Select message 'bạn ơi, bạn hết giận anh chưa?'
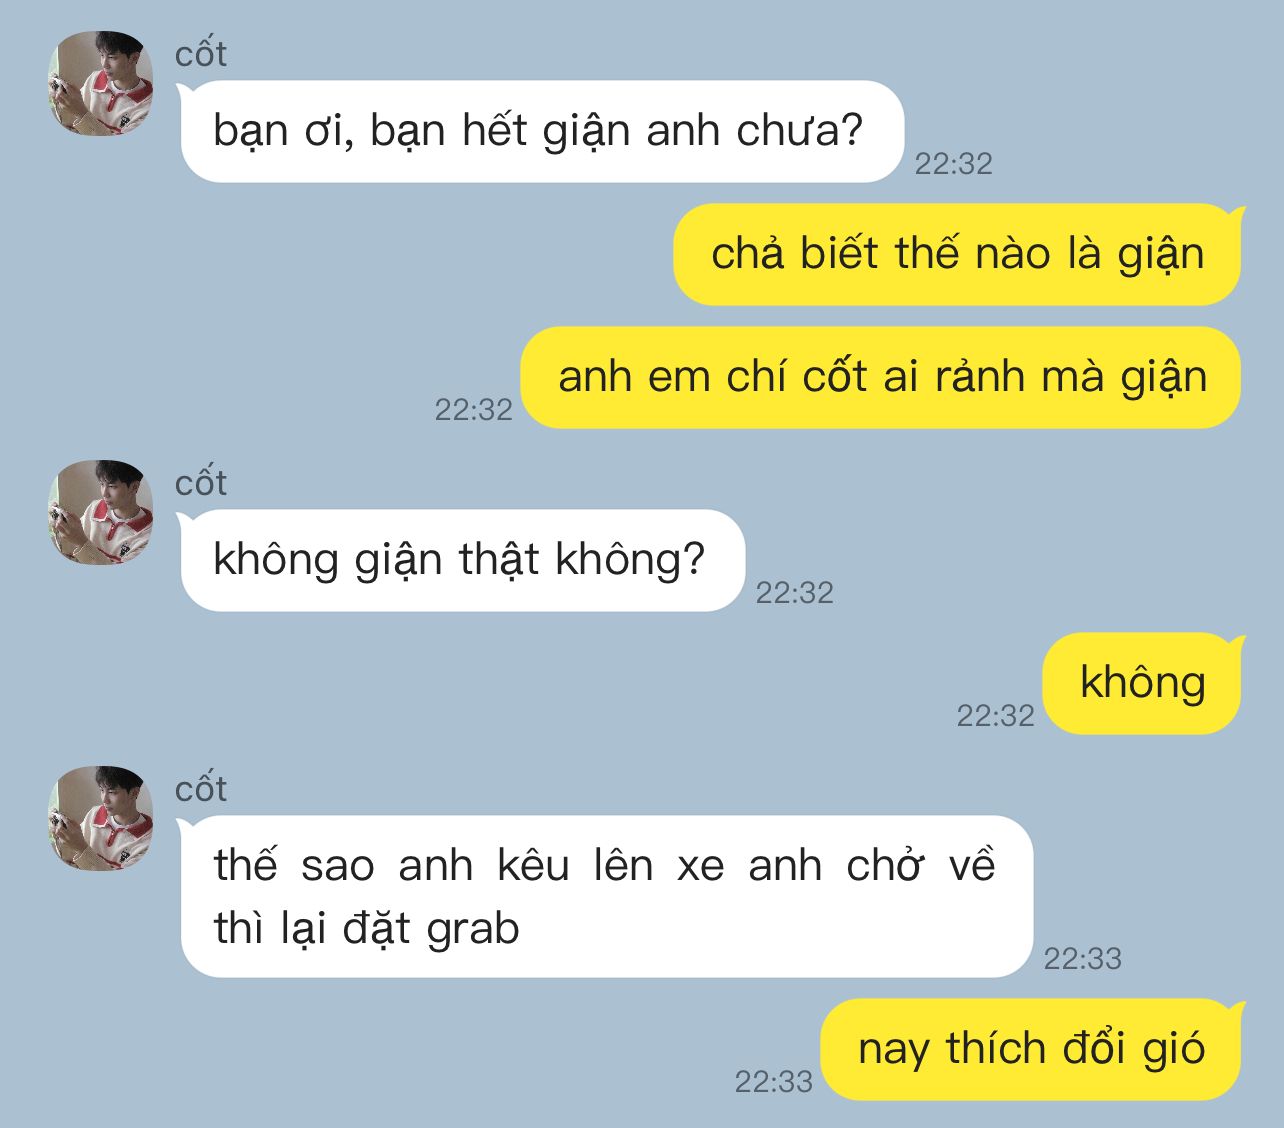This screenshot has height=1128, width=1284. click(541, 131)
